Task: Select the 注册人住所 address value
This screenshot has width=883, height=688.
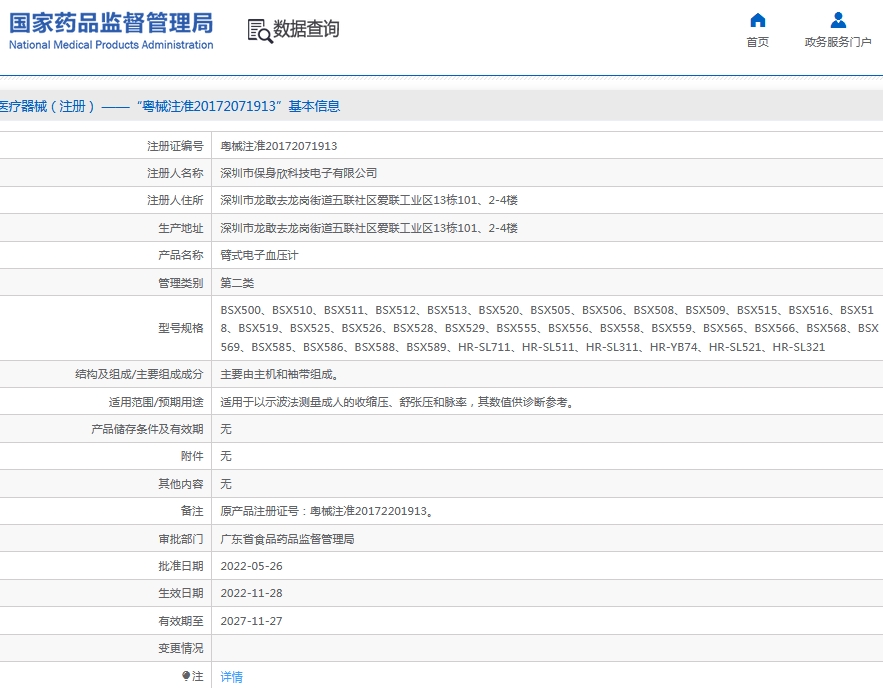Action: 369,200
